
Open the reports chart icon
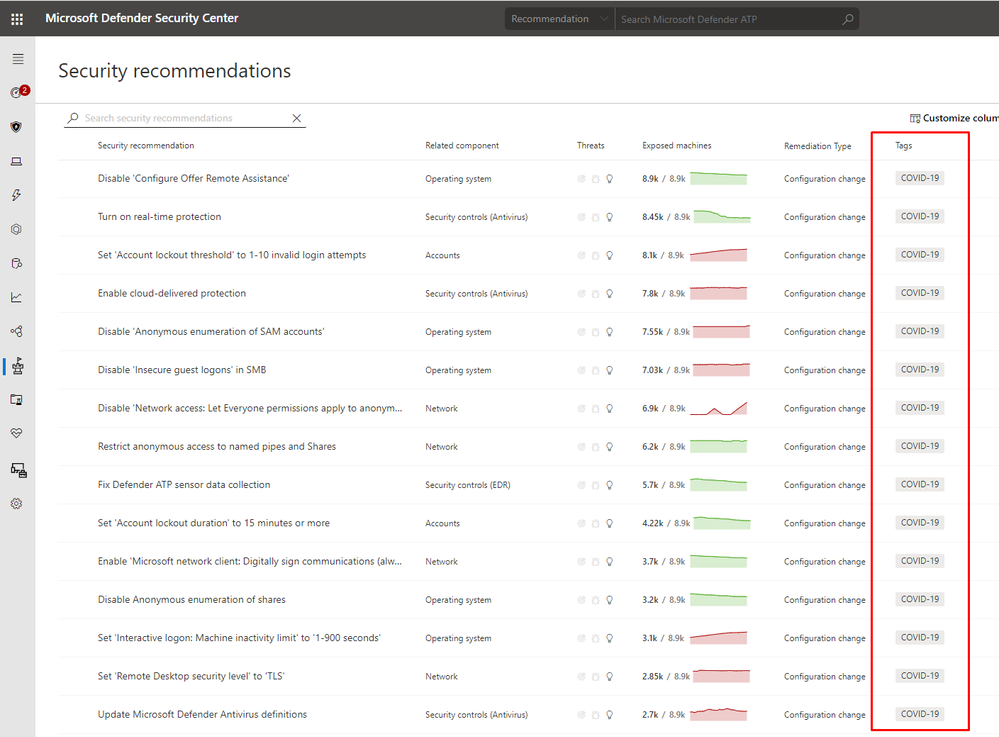tap(17, 297)
